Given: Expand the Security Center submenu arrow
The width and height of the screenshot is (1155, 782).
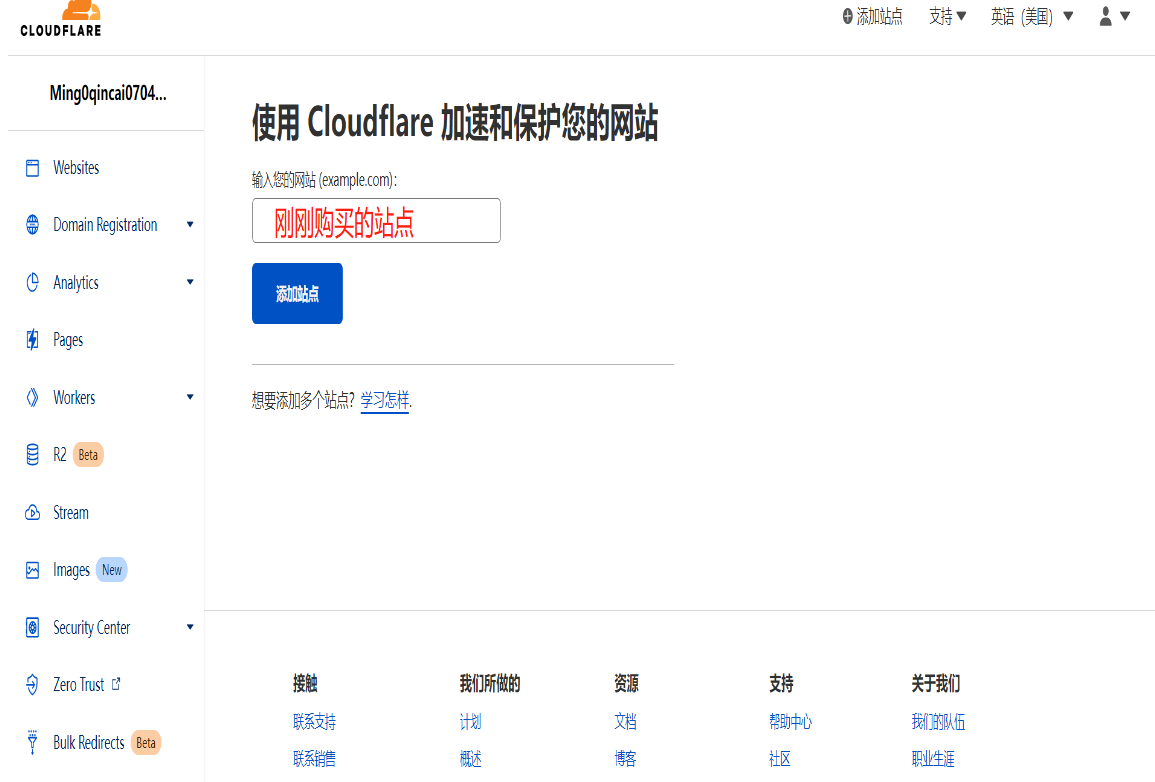Looking at the screenshot, I should click(x=190, y=627).
